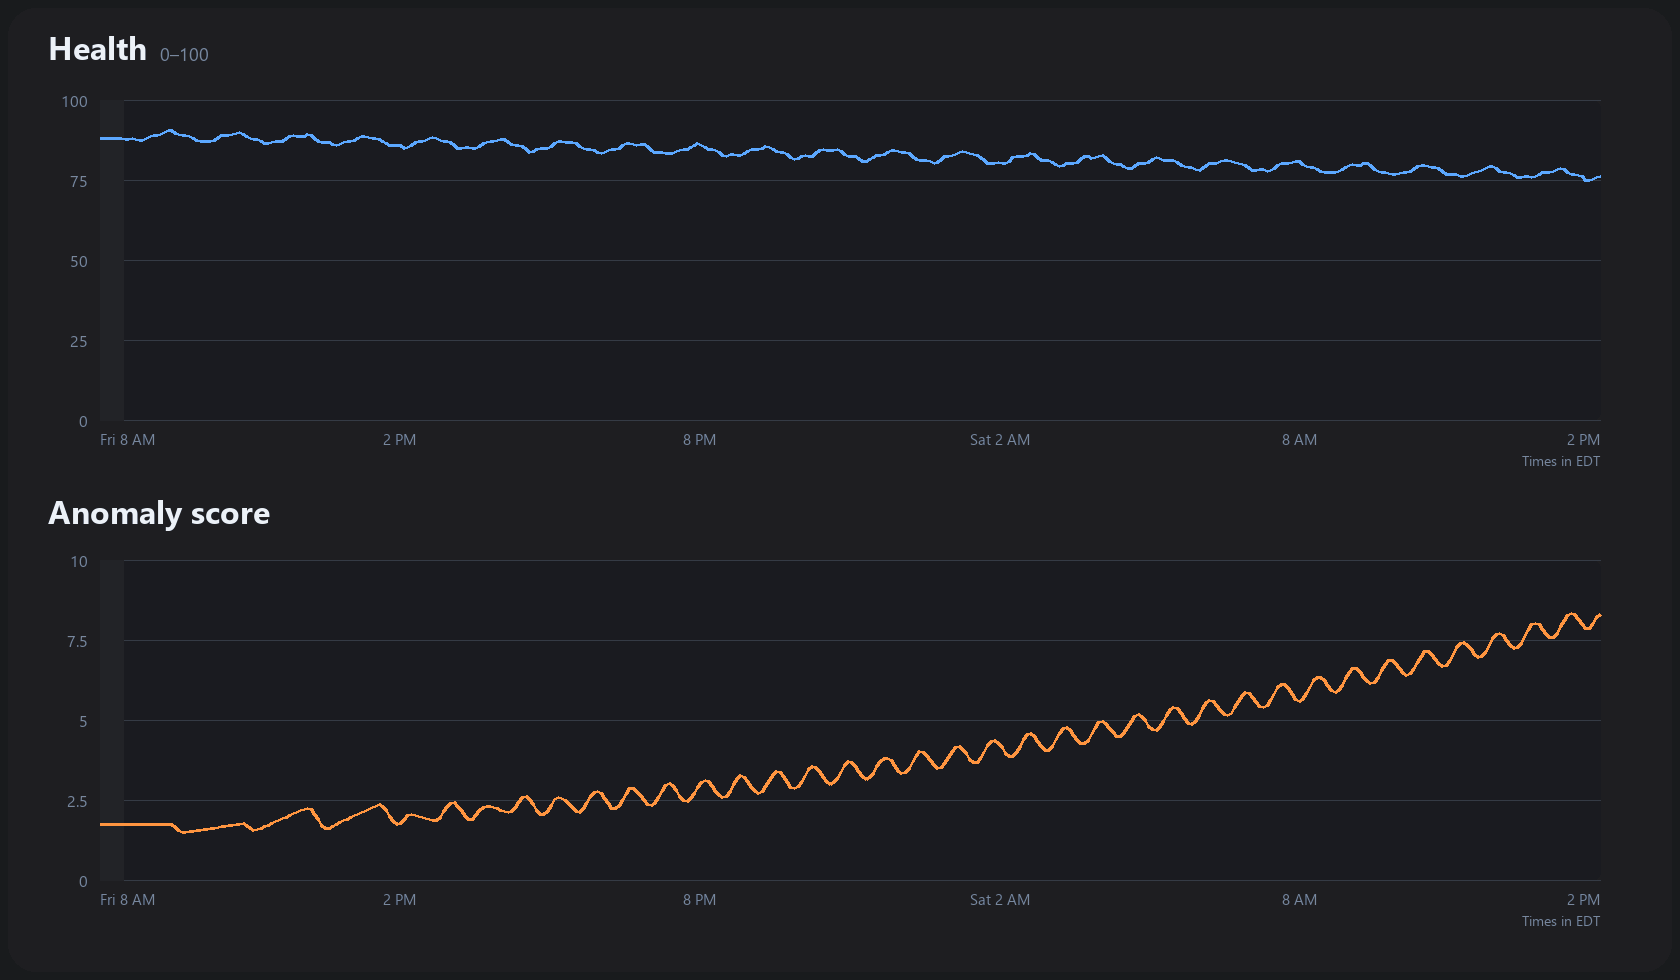The height and width of the screenshot is (980, 1680).
Task: Click the 100 y-axis label on Health chart
Action: point(75,101)
